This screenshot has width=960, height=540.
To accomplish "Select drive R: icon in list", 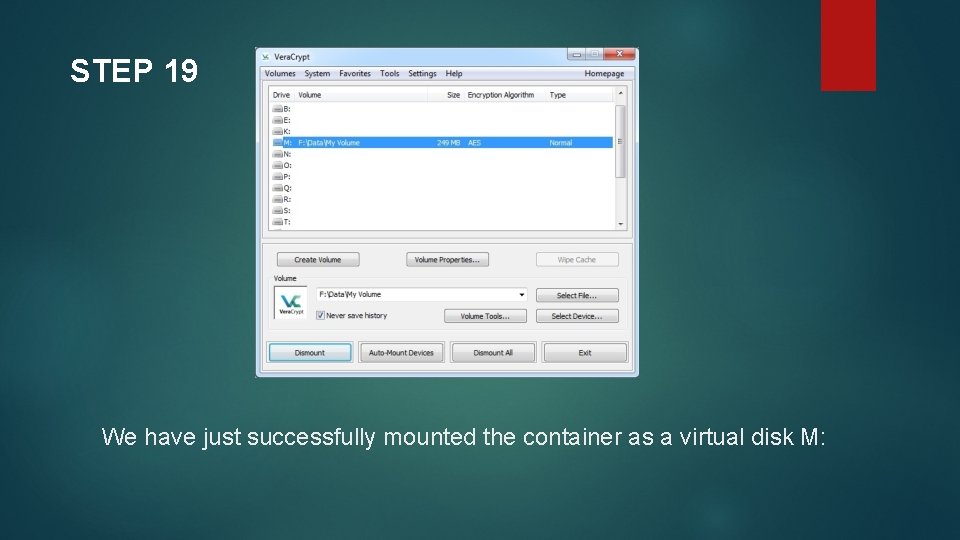I will tap(278, 200).
